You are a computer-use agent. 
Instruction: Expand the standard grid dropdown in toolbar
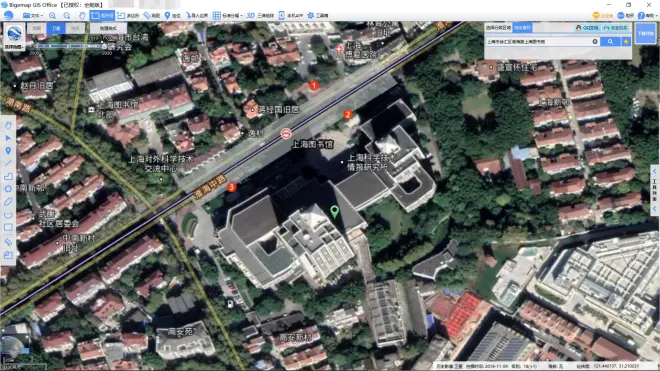click(227, 16)
